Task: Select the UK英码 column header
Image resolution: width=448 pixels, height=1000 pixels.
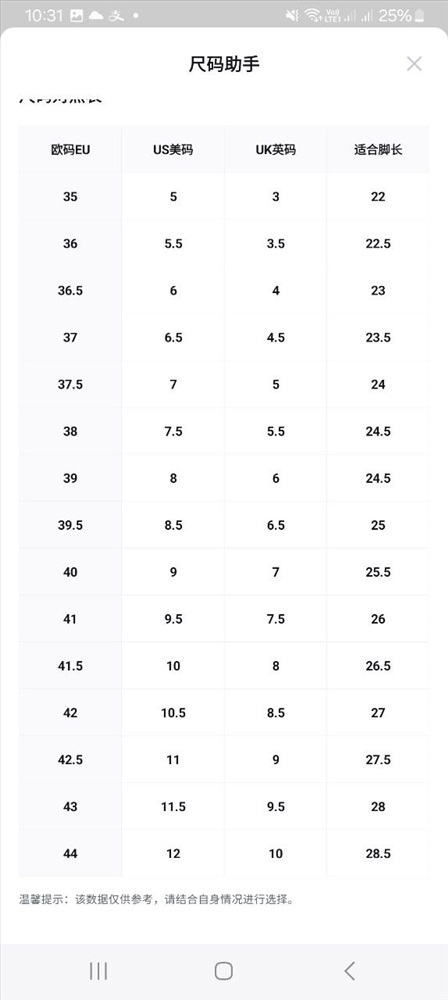Action: 276,150
